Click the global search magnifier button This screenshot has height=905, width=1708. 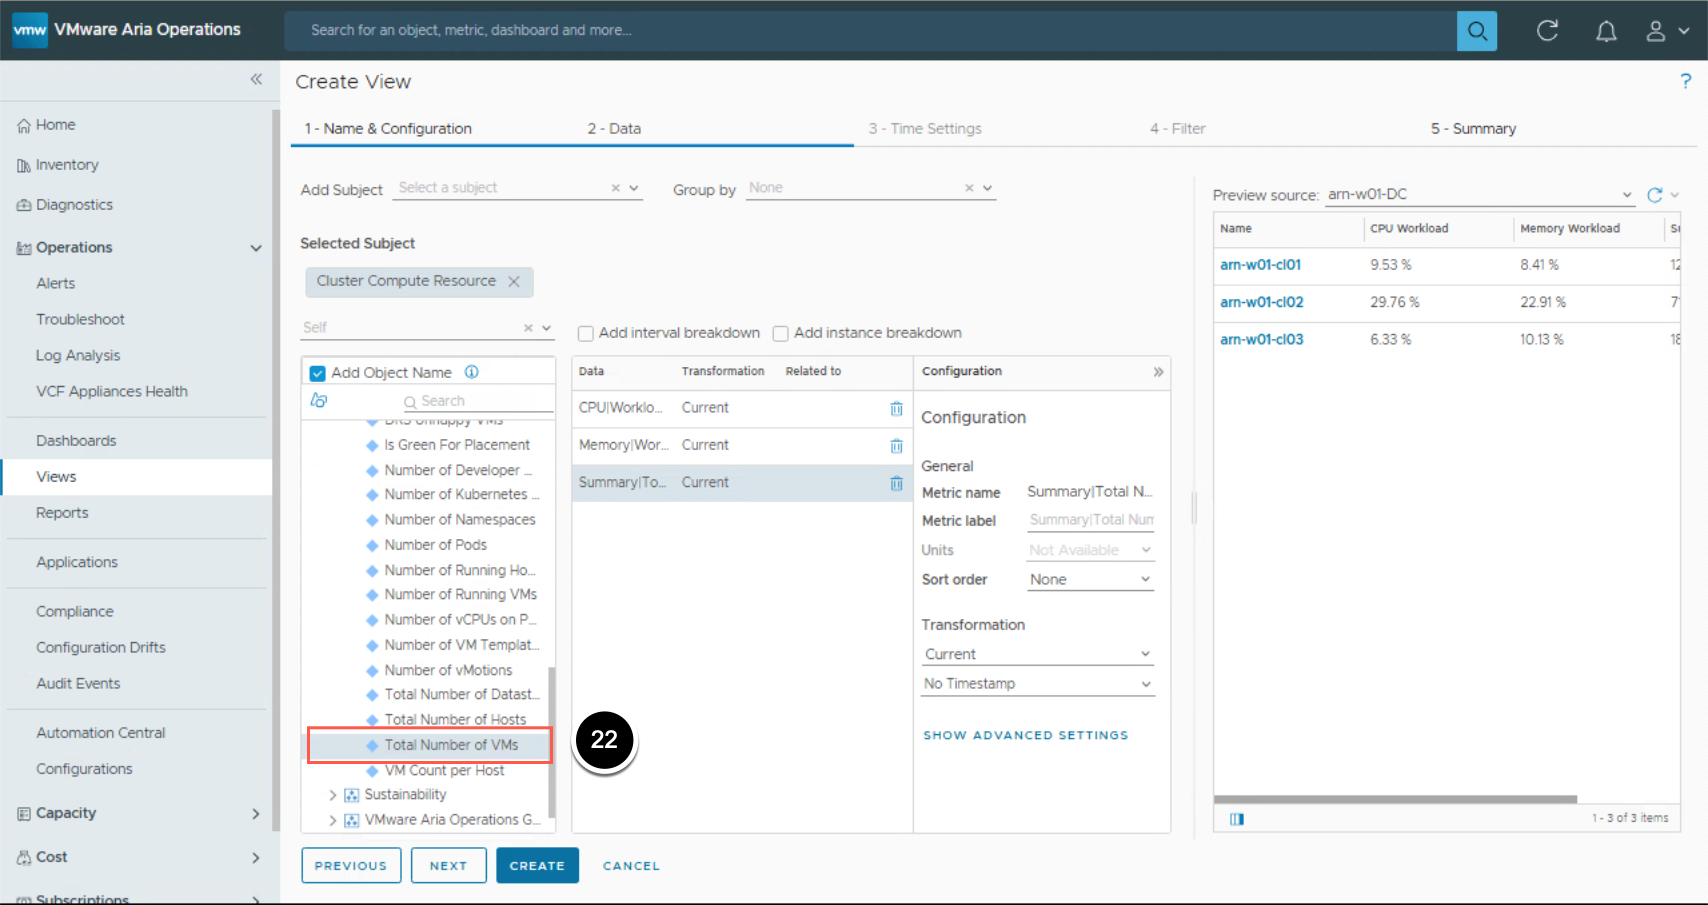[x=1476, y=31]
